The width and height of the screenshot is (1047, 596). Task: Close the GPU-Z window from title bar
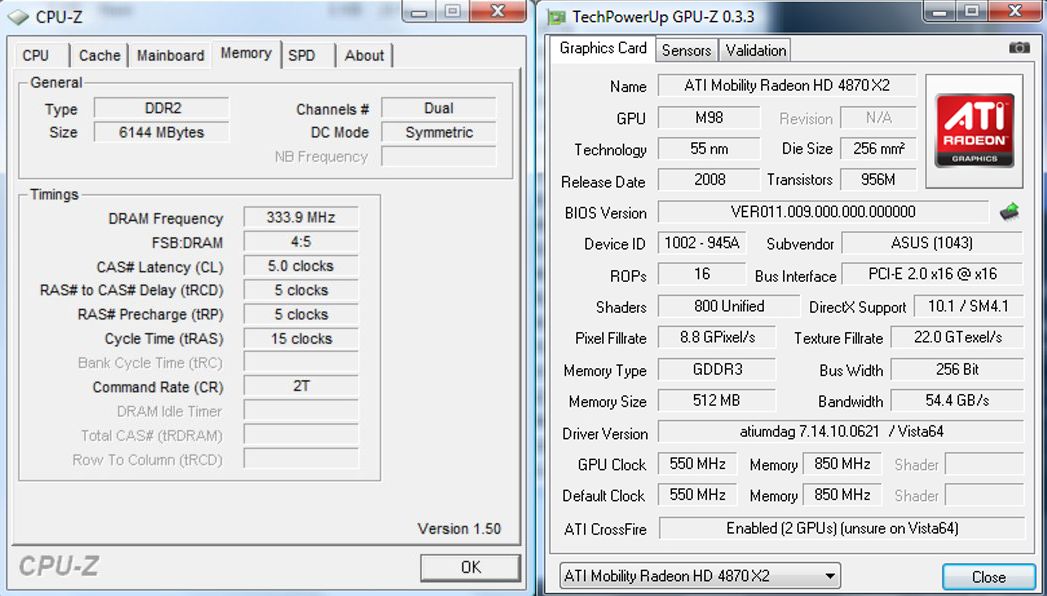[x=1016, y=11]
